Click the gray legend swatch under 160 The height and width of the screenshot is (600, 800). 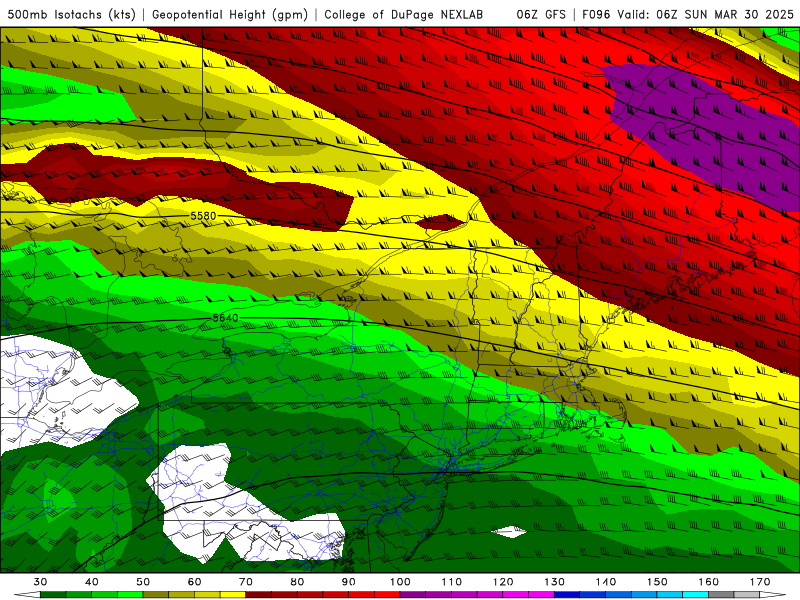pyautogui.click(x=721, y=595)
